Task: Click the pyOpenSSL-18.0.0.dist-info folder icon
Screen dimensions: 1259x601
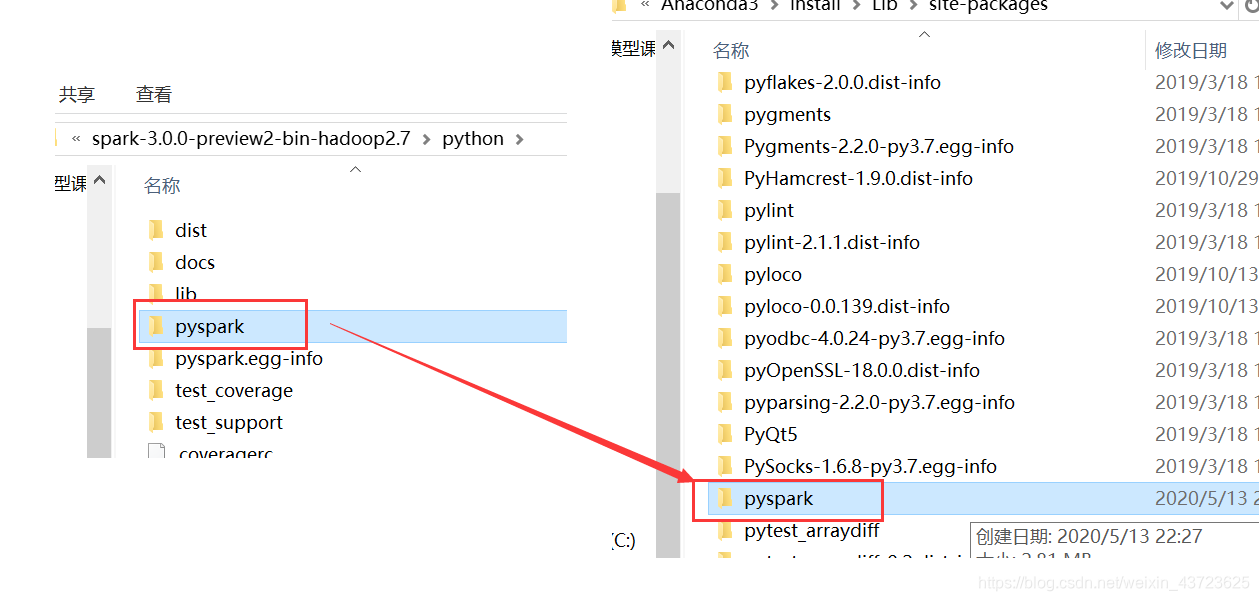Action: click(726, 370)
